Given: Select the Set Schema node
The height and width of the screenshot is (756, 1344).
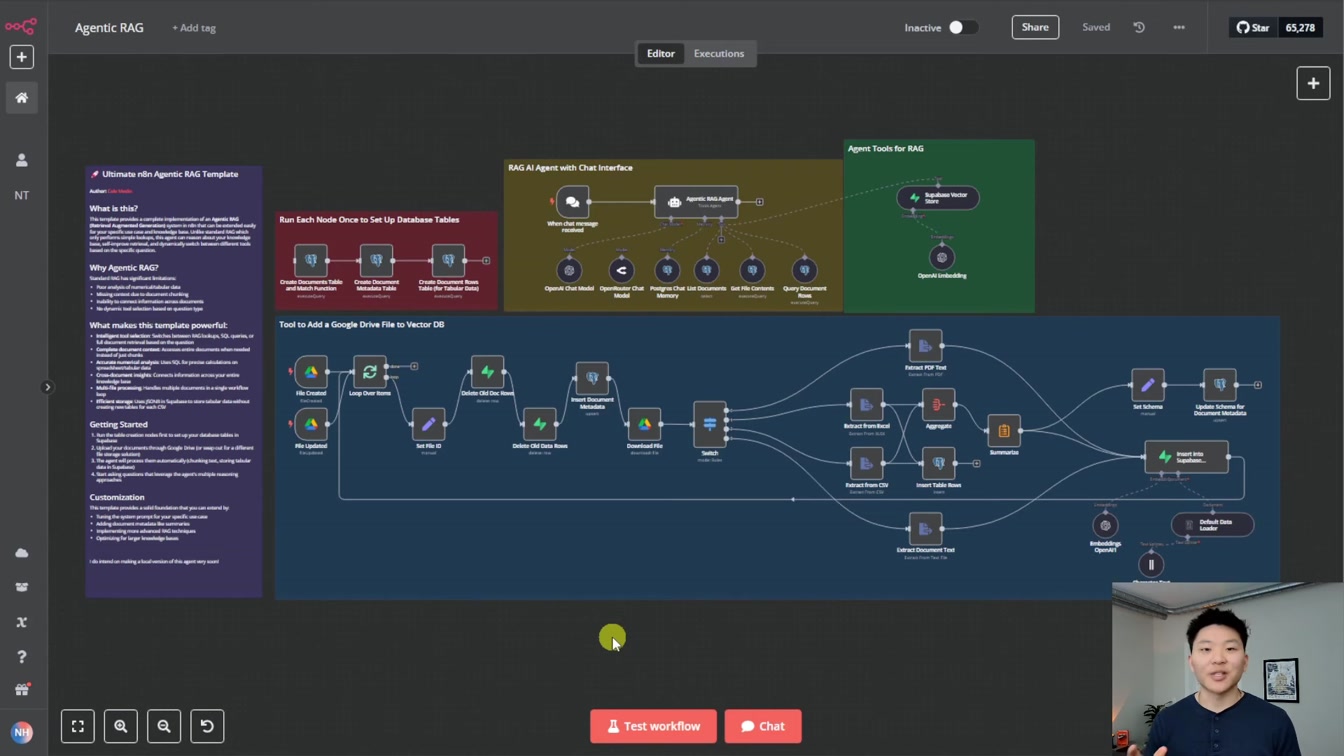Looking at the screenshot, I should pos(1147,385).
